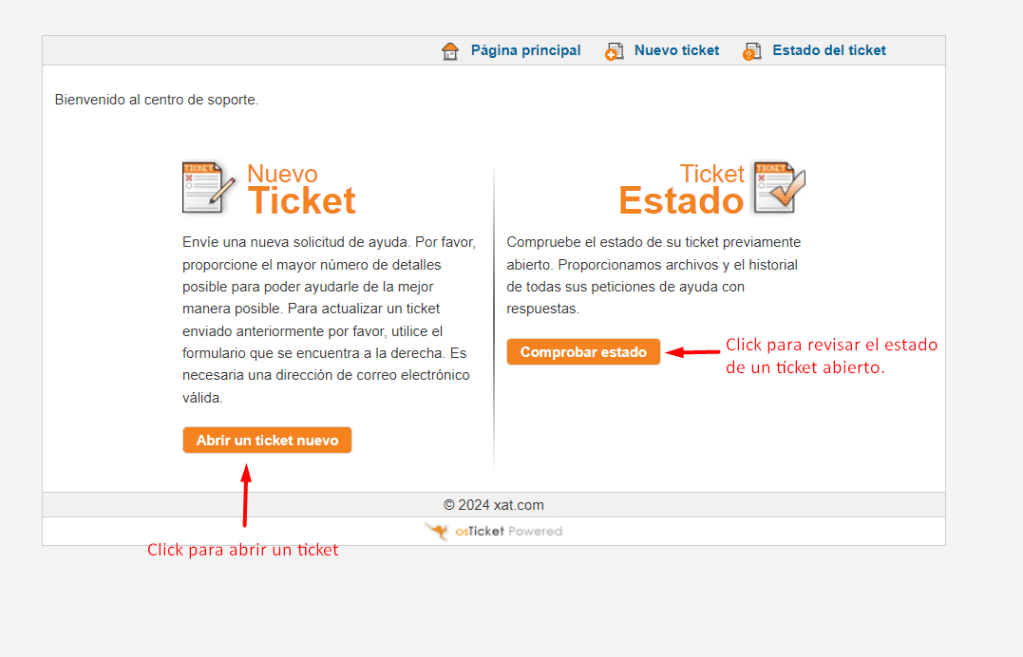Click the © 2024 xat.com footer text
The image size is (1023, 657).
coord(493,505)
